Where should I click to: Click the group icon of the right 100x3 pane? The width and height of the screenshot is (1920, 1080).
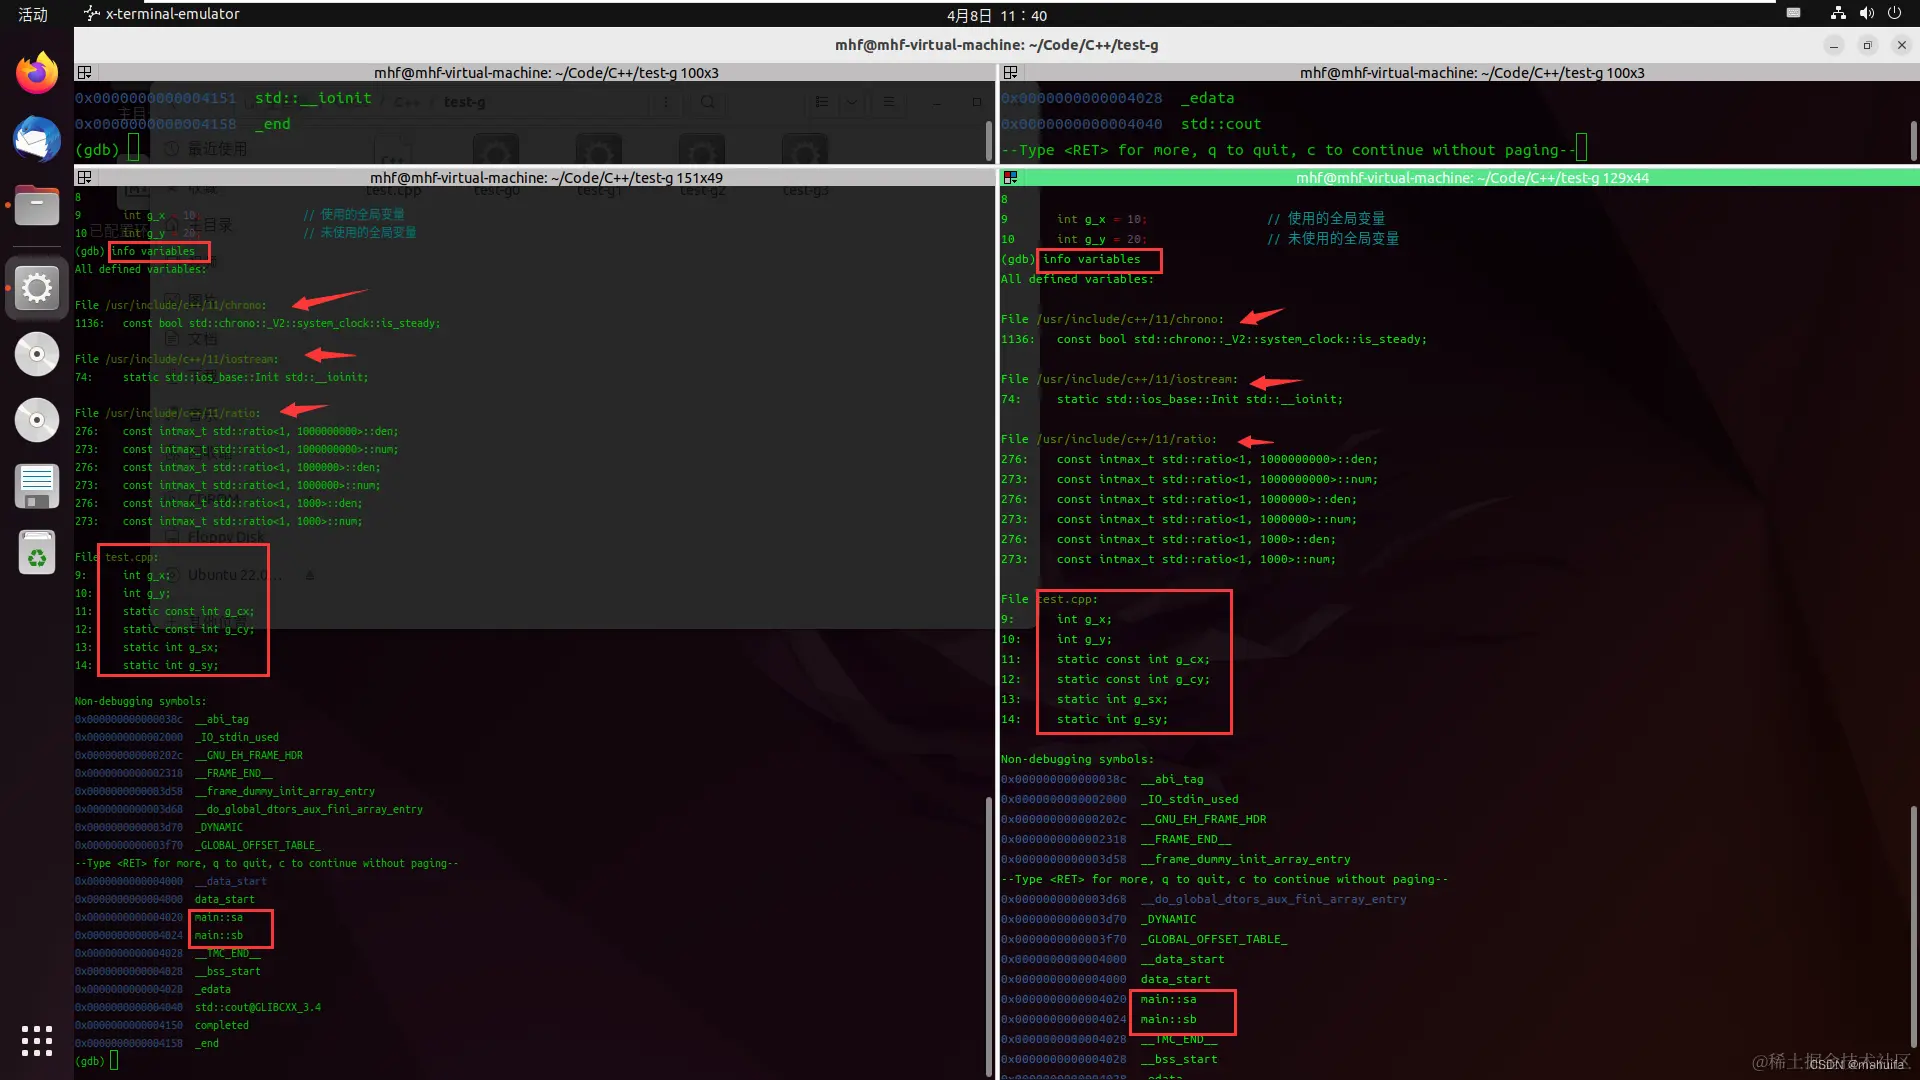pos(1011,73)
